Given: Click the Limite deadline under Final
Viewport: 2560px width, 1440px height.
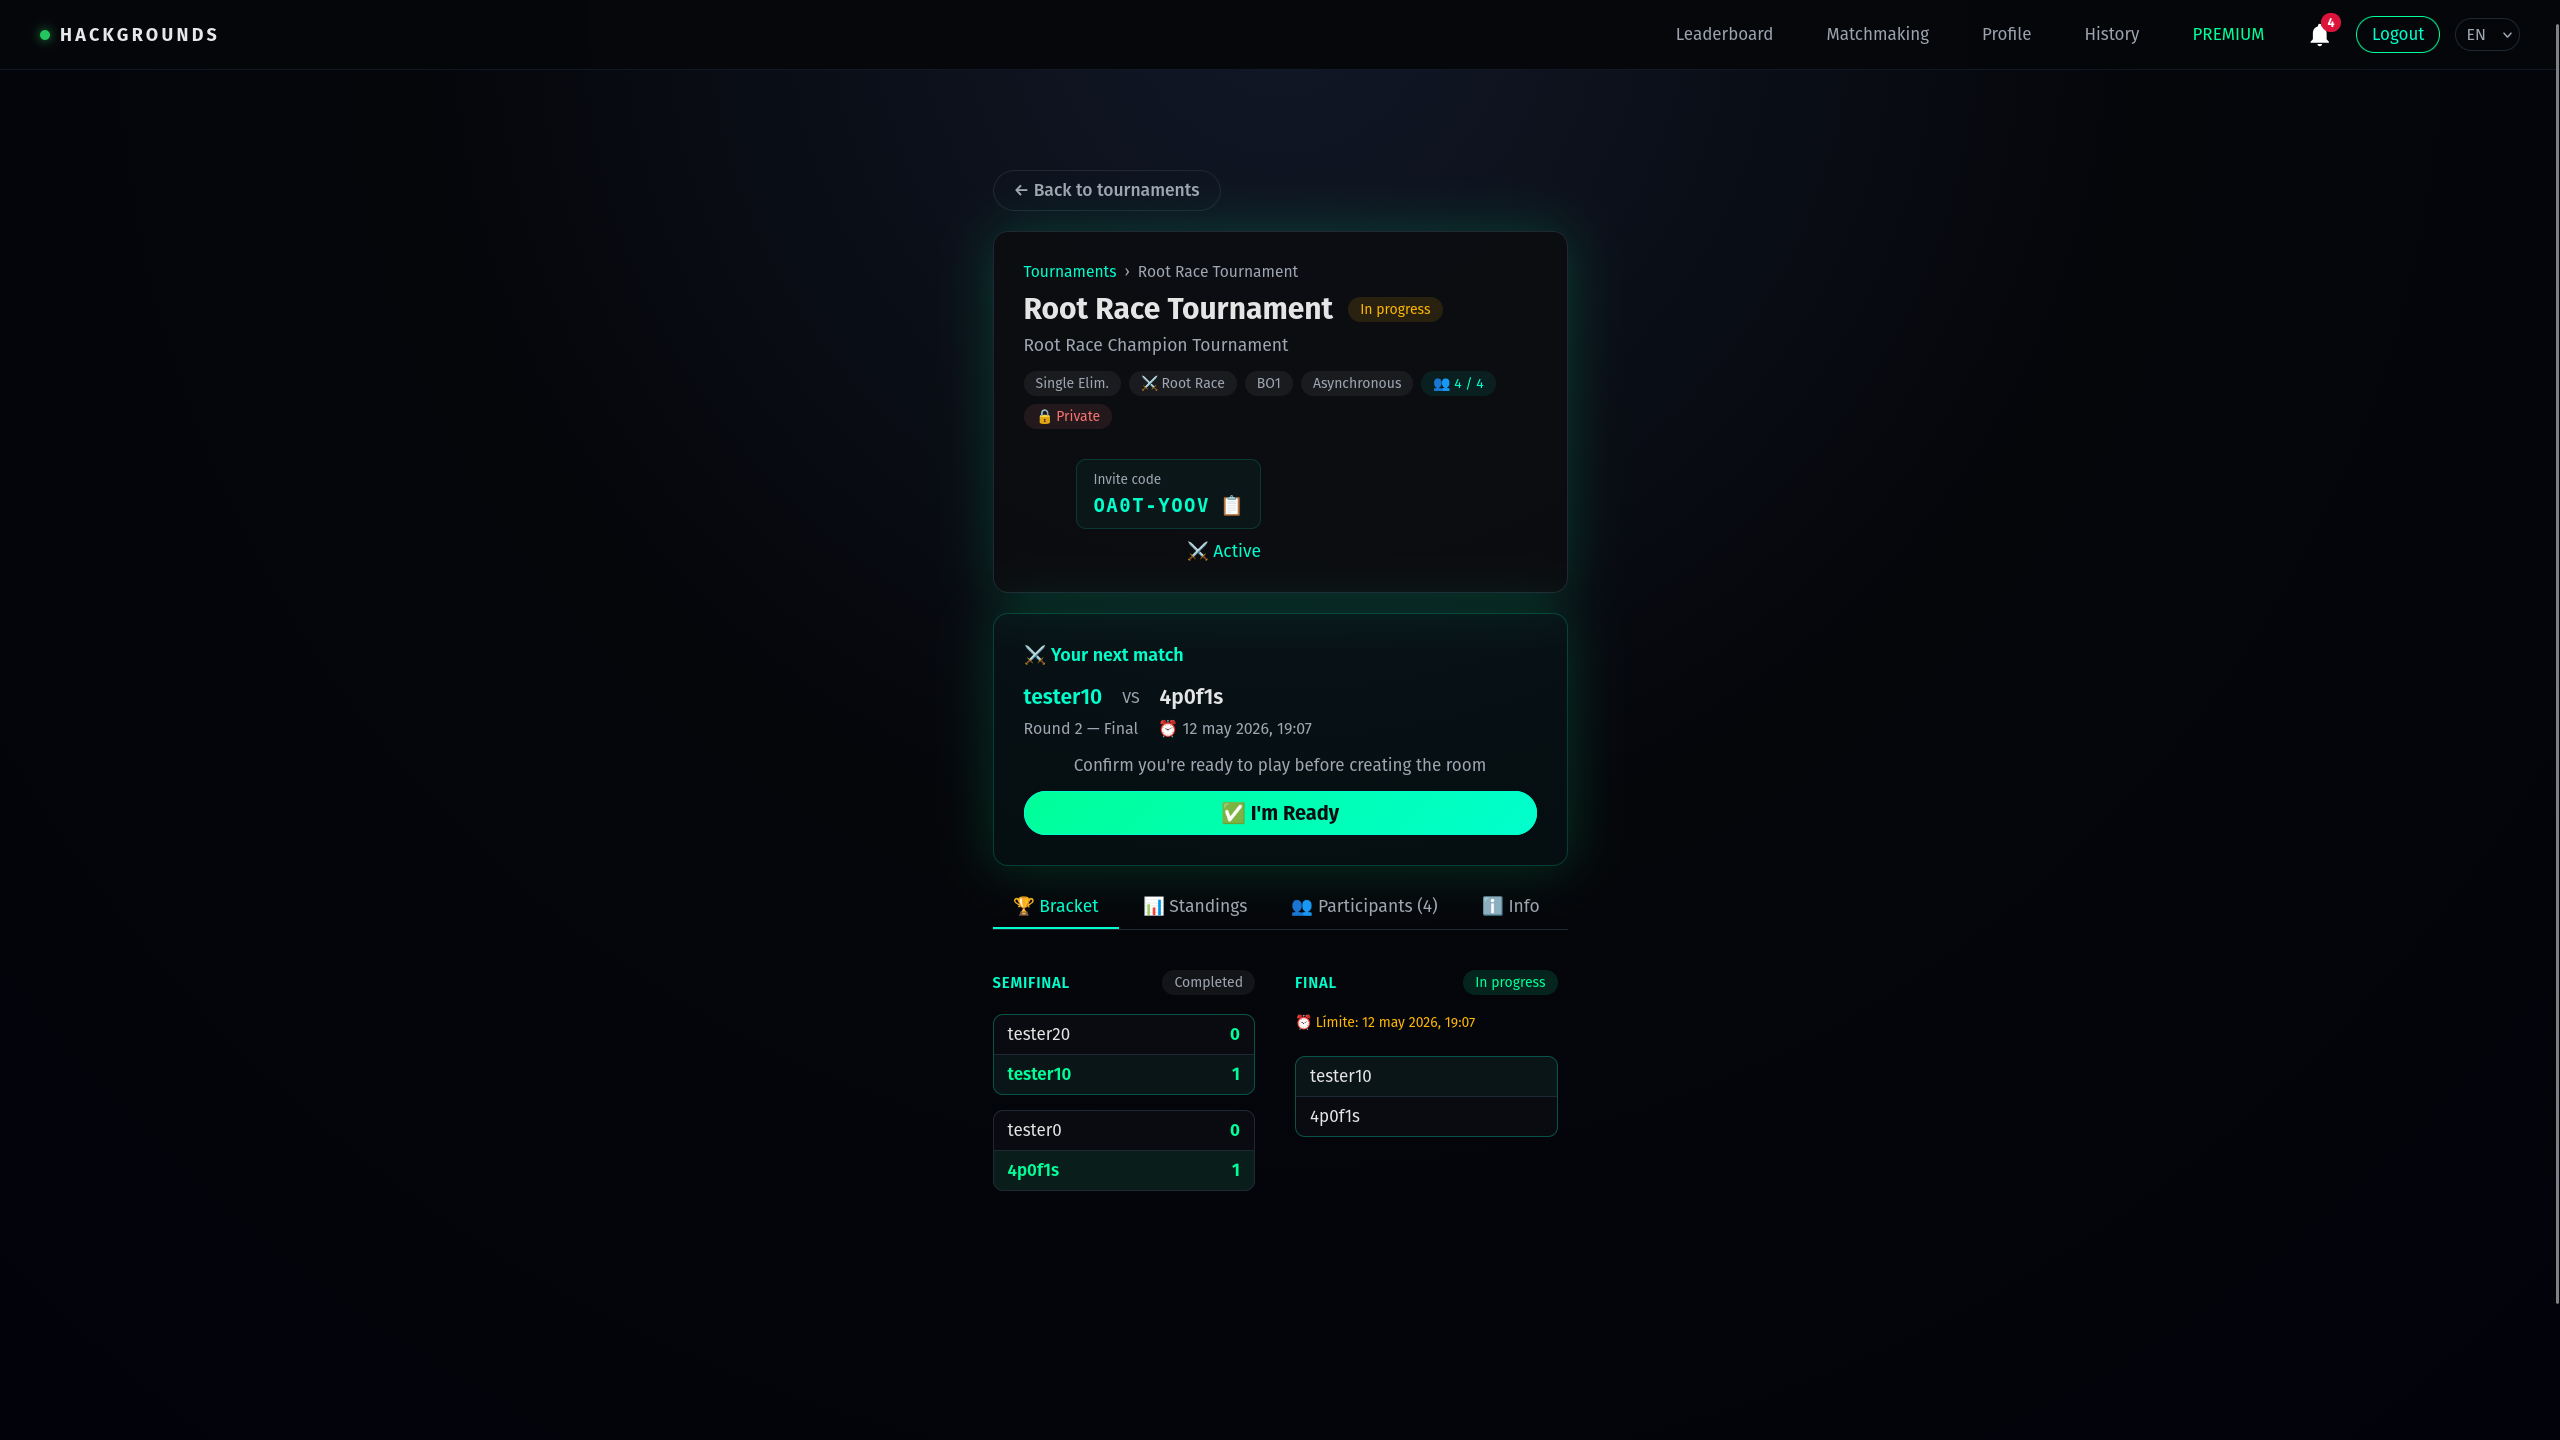Looking at the screenshot, I should (1385, 1022).
